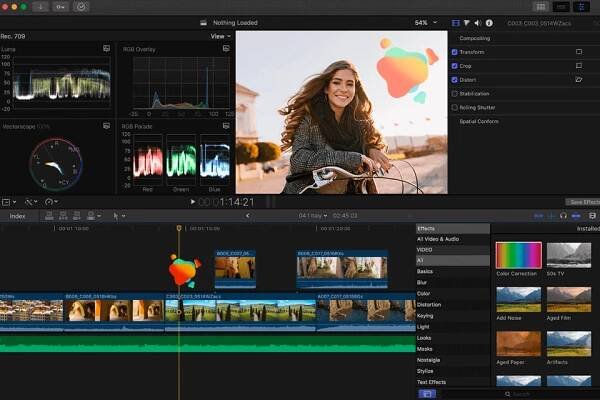Toggle the Effects browser icon in the timeline bar
This screenshot has height=400, width=600.
(592, 216)
